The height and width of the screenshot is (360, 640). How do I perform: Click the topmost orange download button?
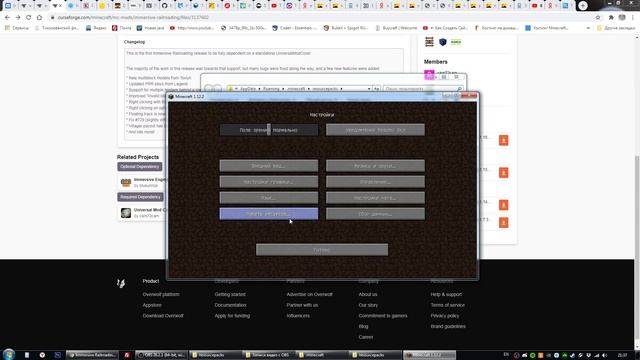(x=504, y=140)
